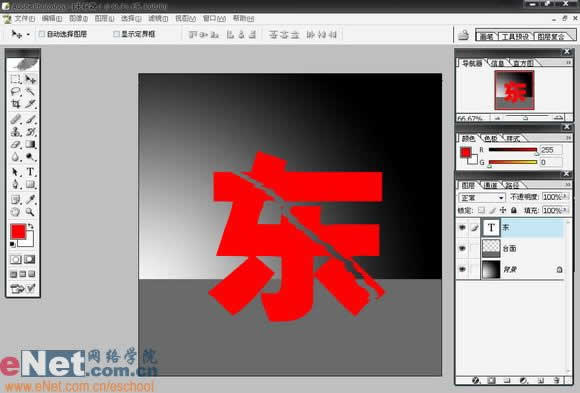Select the Eyedropper tool

coord(30,199)
